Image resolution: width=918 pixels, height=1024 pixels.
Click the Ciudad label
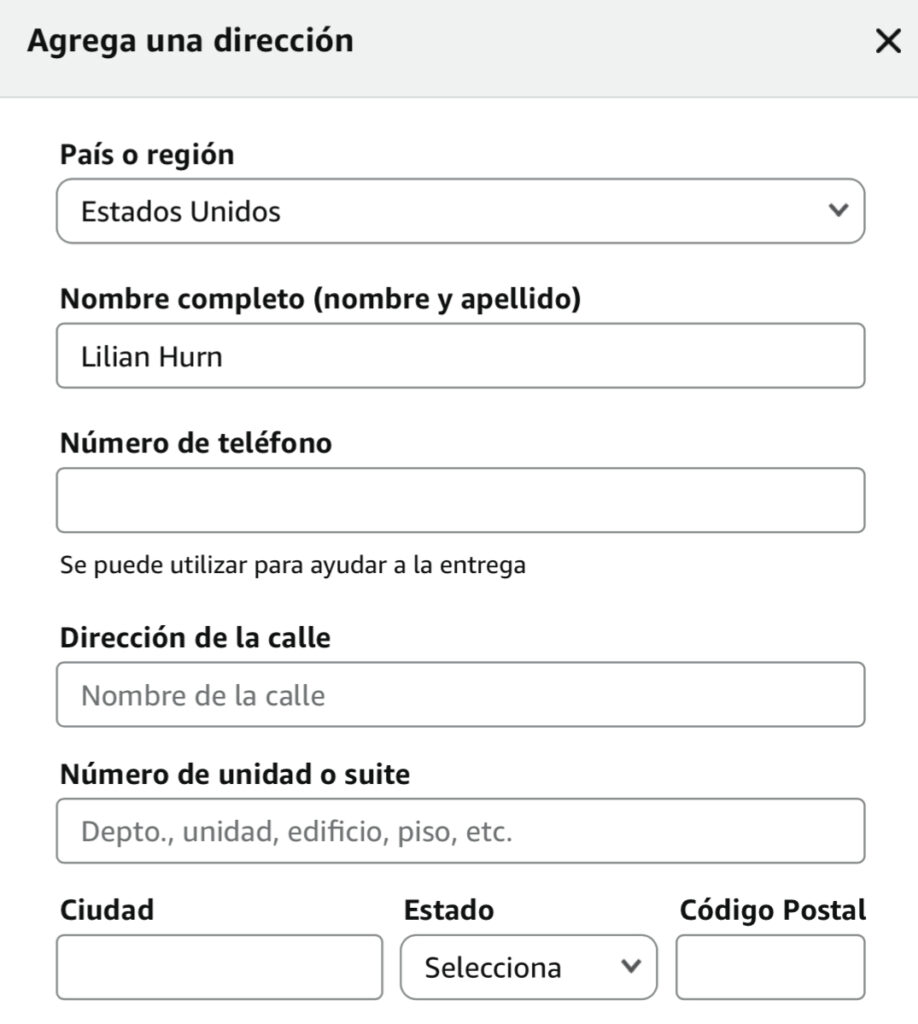click(107, 910)
